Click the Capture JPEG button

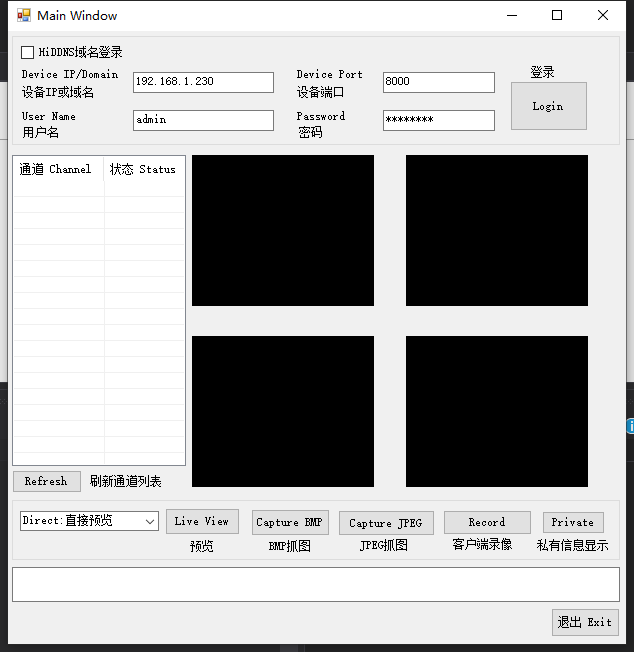[x=386, y=523]
